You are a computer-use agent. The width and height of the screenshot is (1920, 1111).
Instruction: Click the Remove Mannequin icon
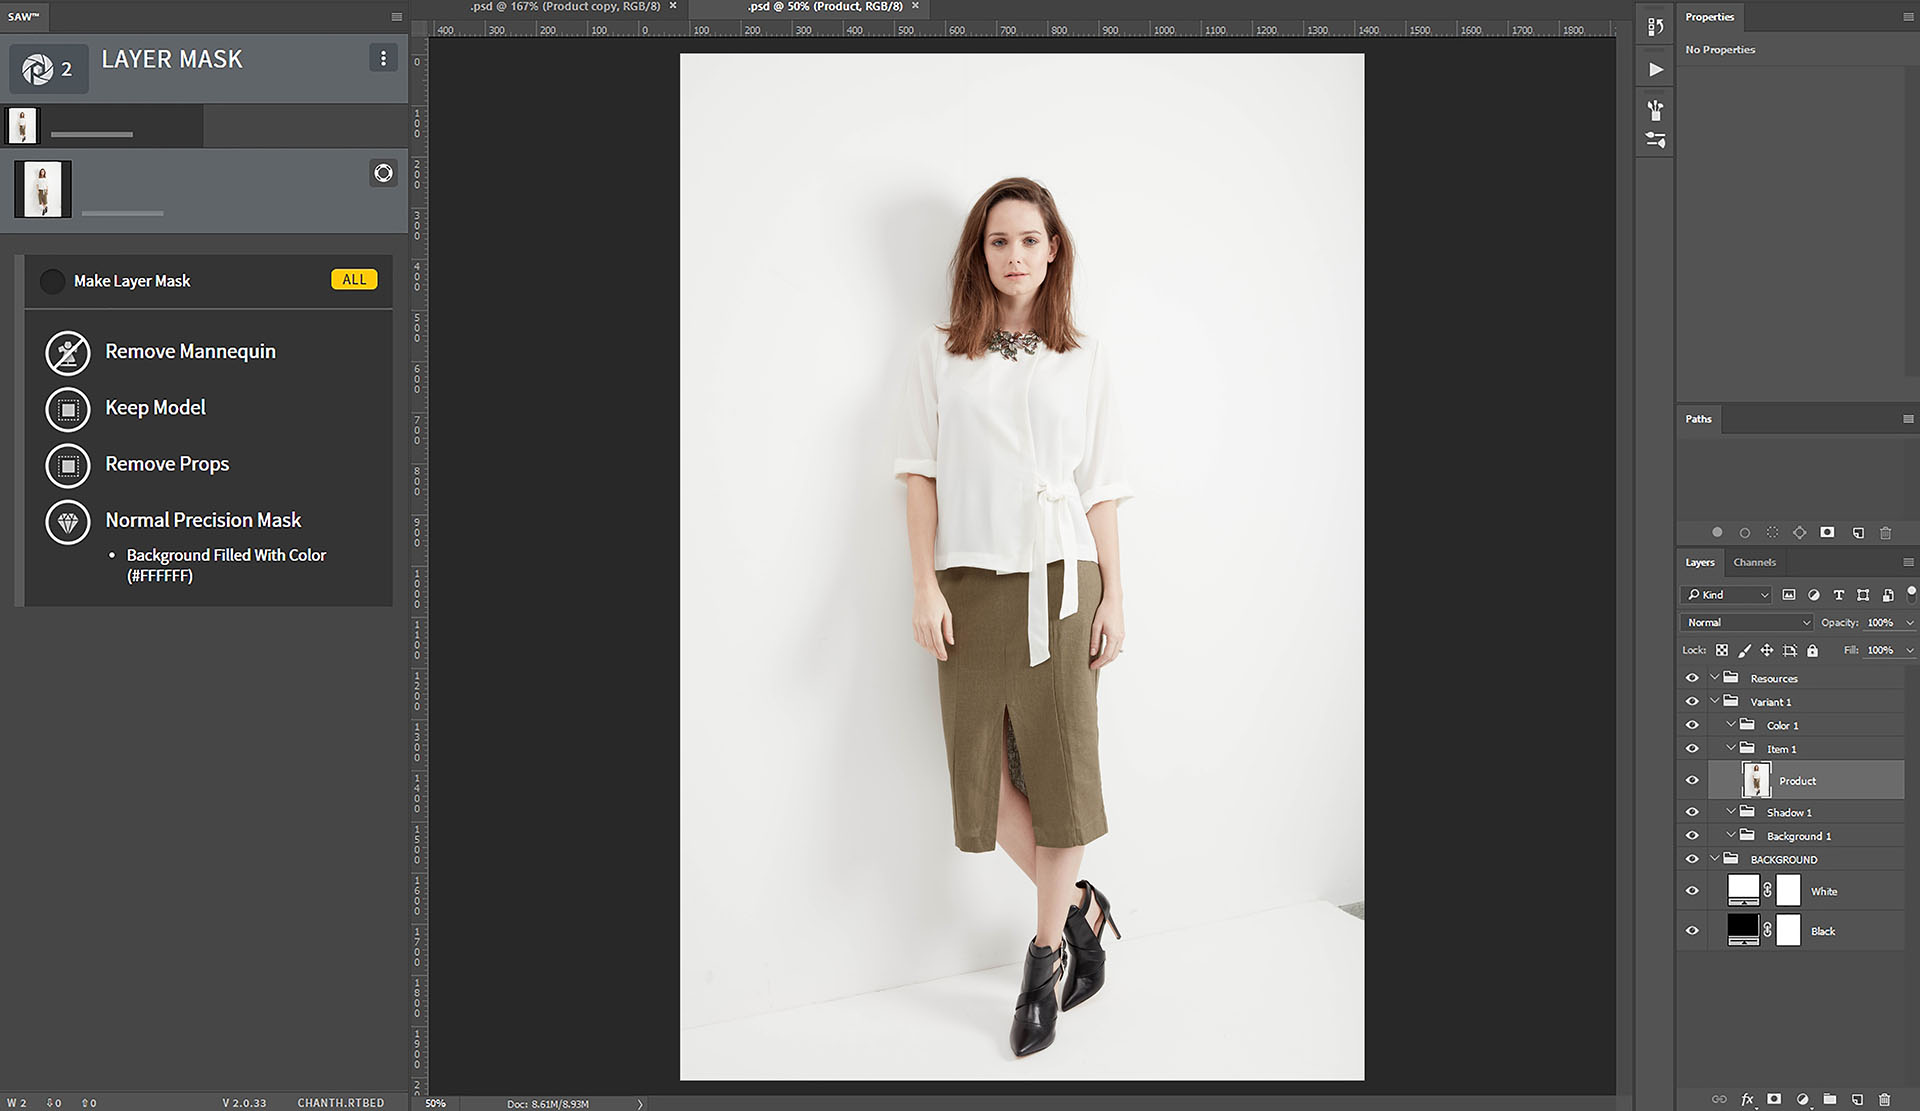(x=68, y=352)
